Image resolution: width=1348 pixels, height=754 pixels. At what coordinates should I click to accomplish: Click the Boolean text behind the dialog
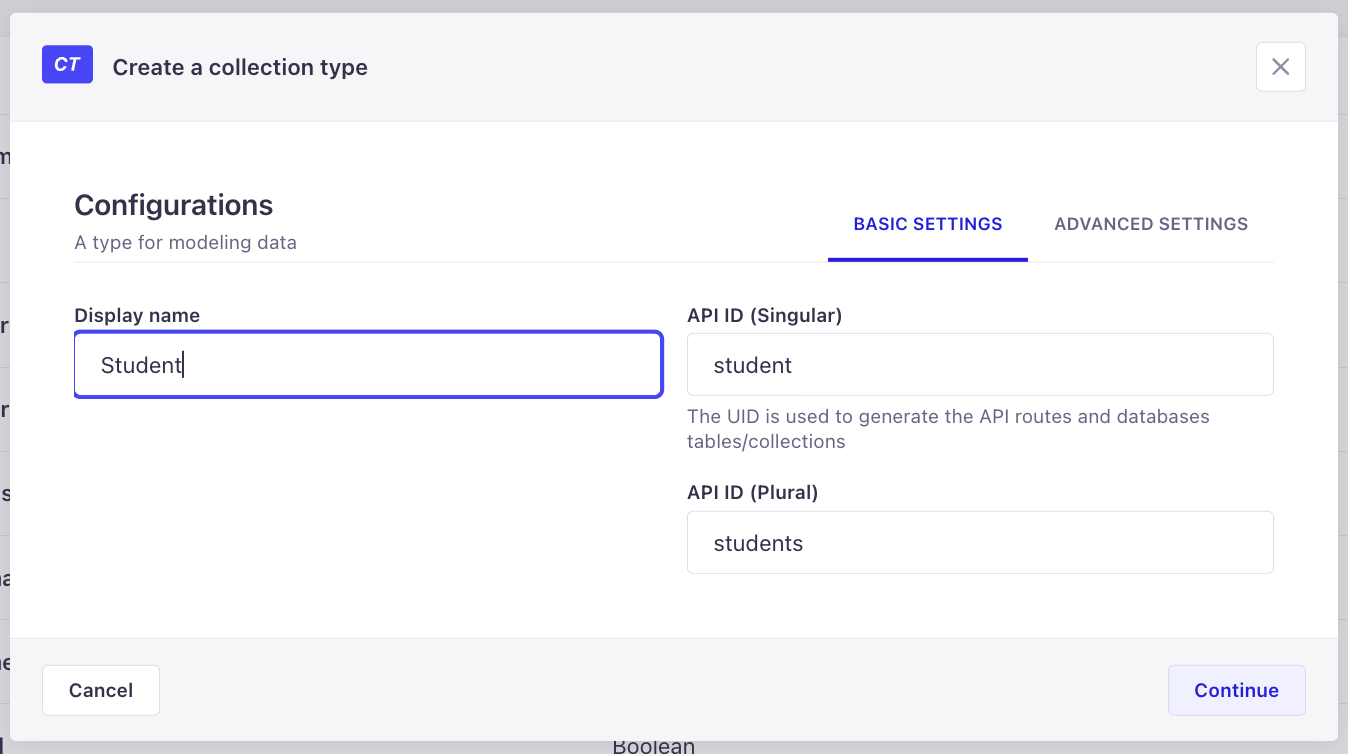point(652,747)
